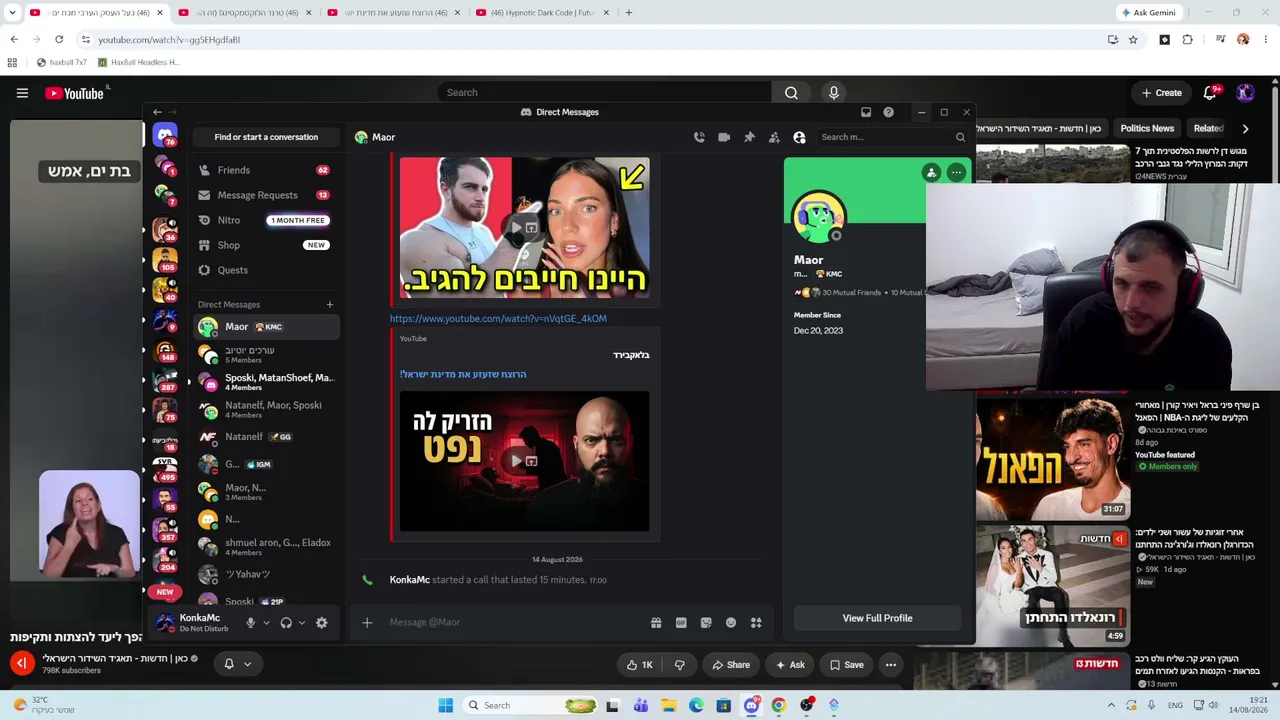Click the friend status icon on Maor's profile

[931, 173]
